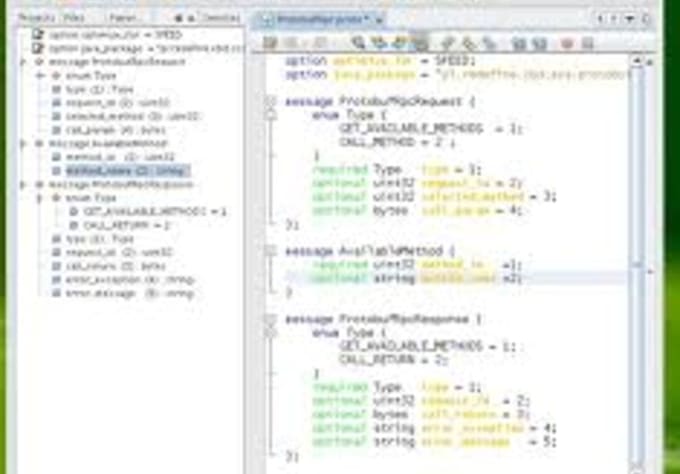The image size is (680, 474).
Task: Fold the message ProtobufRpcResponse block in editor
Action: (270, 319)
